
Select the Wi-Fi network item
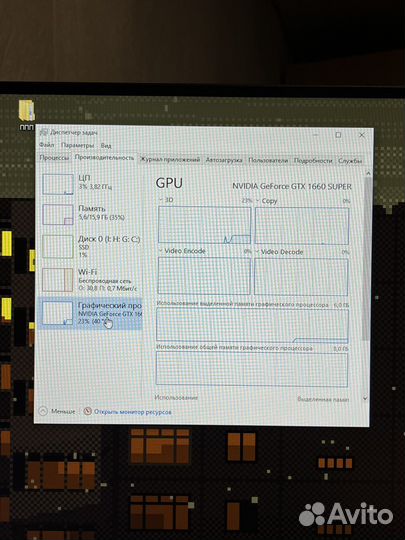pos(89,280)
